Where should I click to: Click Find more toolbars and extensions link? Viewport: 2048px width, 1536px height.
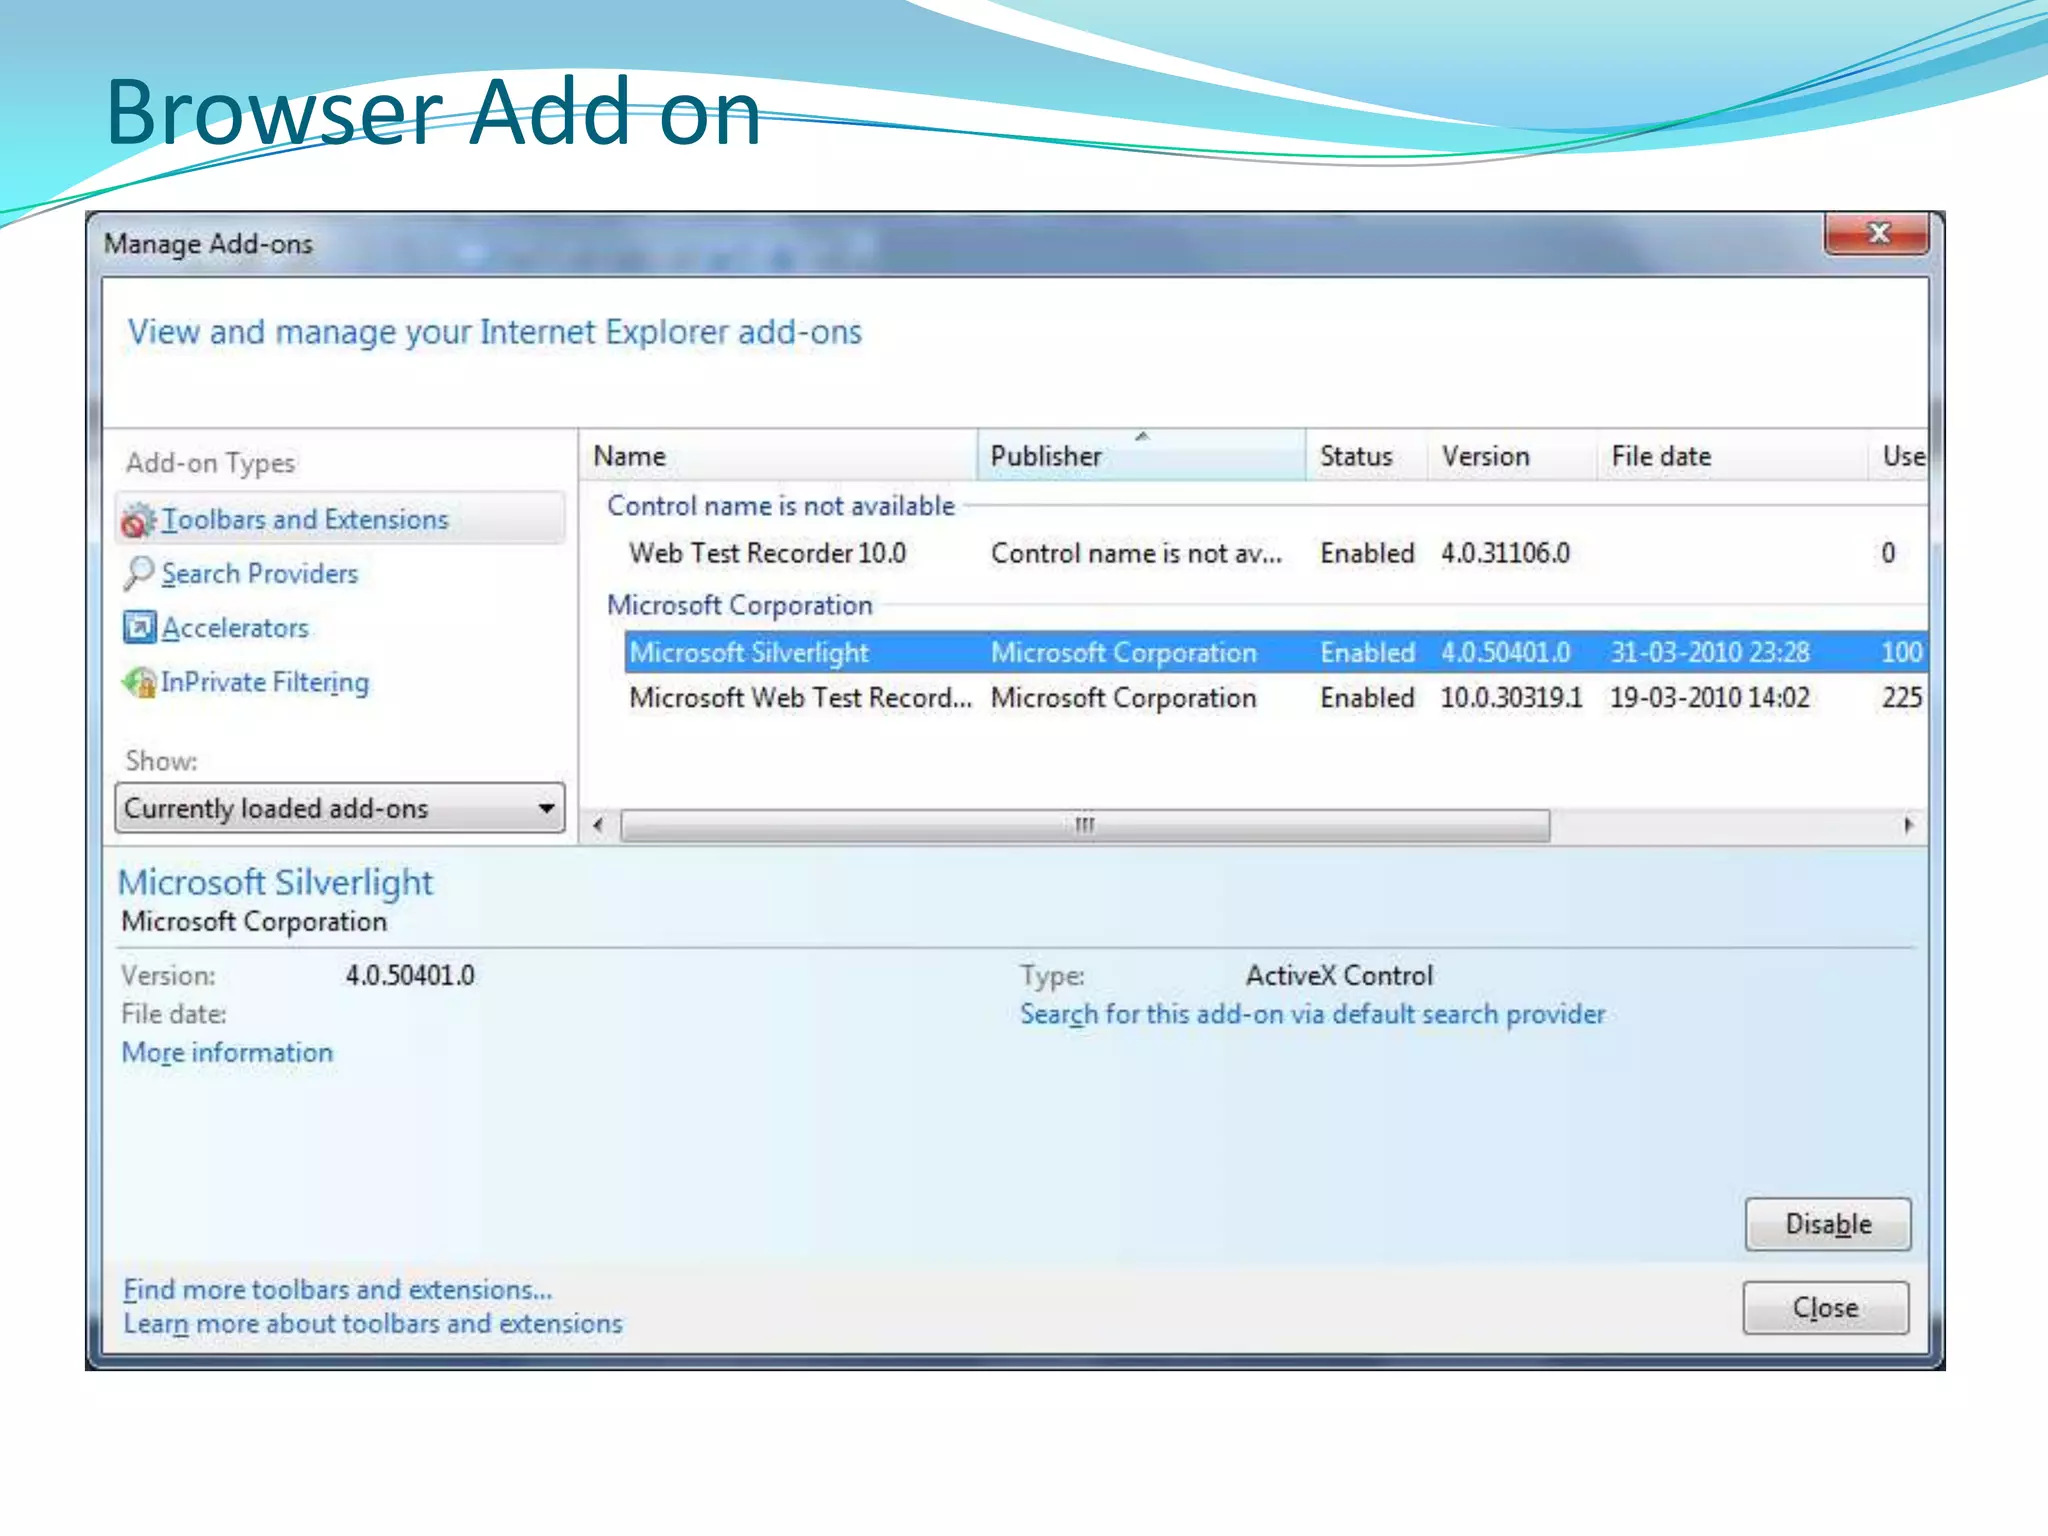tap(337, 1289)
